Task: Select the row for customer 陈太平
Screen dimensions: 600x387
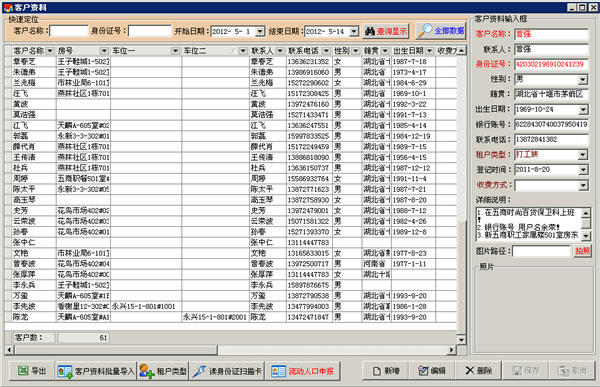Action: pos(231,189)
